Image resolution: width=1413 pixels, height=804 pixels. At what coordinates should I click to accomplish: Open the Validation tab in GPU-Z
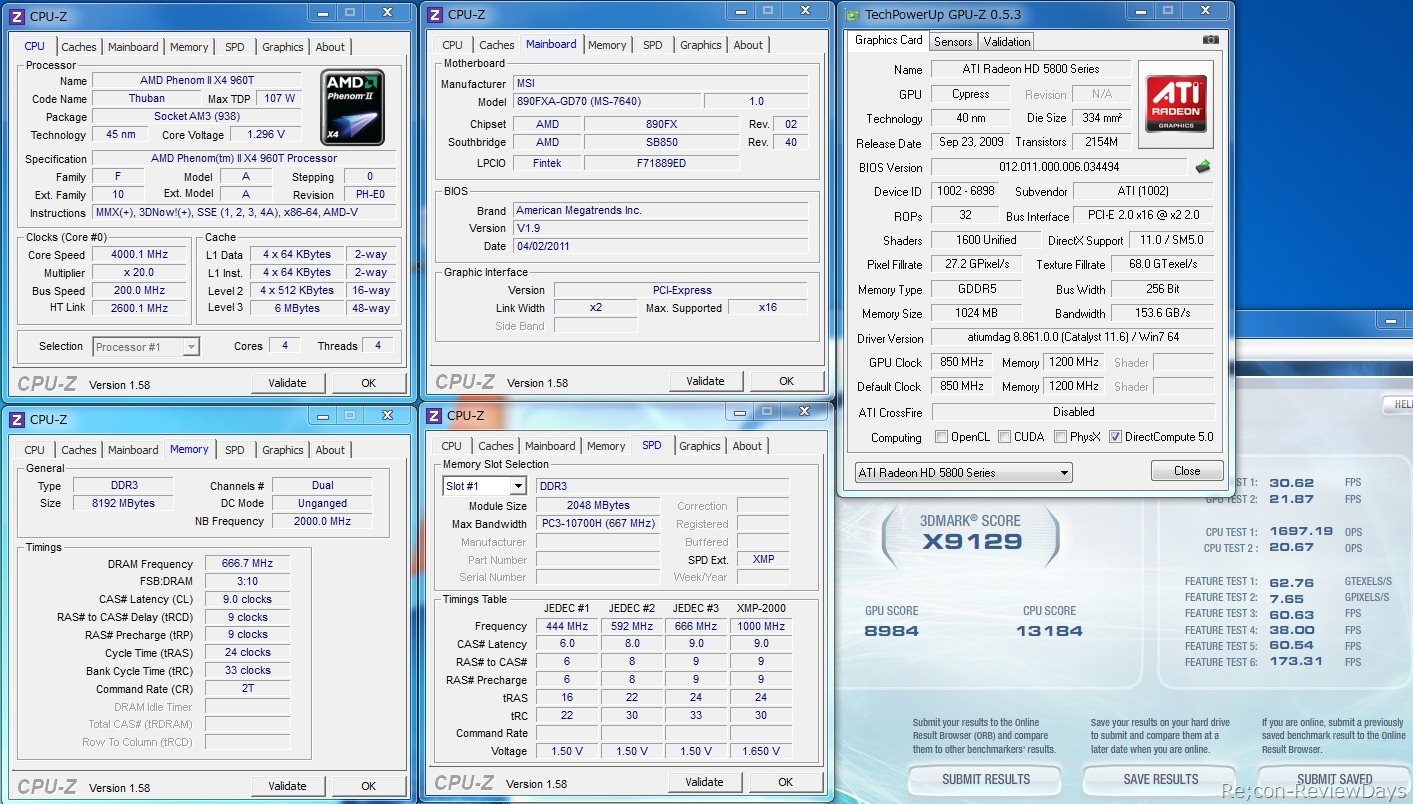tap(1006, 42)
